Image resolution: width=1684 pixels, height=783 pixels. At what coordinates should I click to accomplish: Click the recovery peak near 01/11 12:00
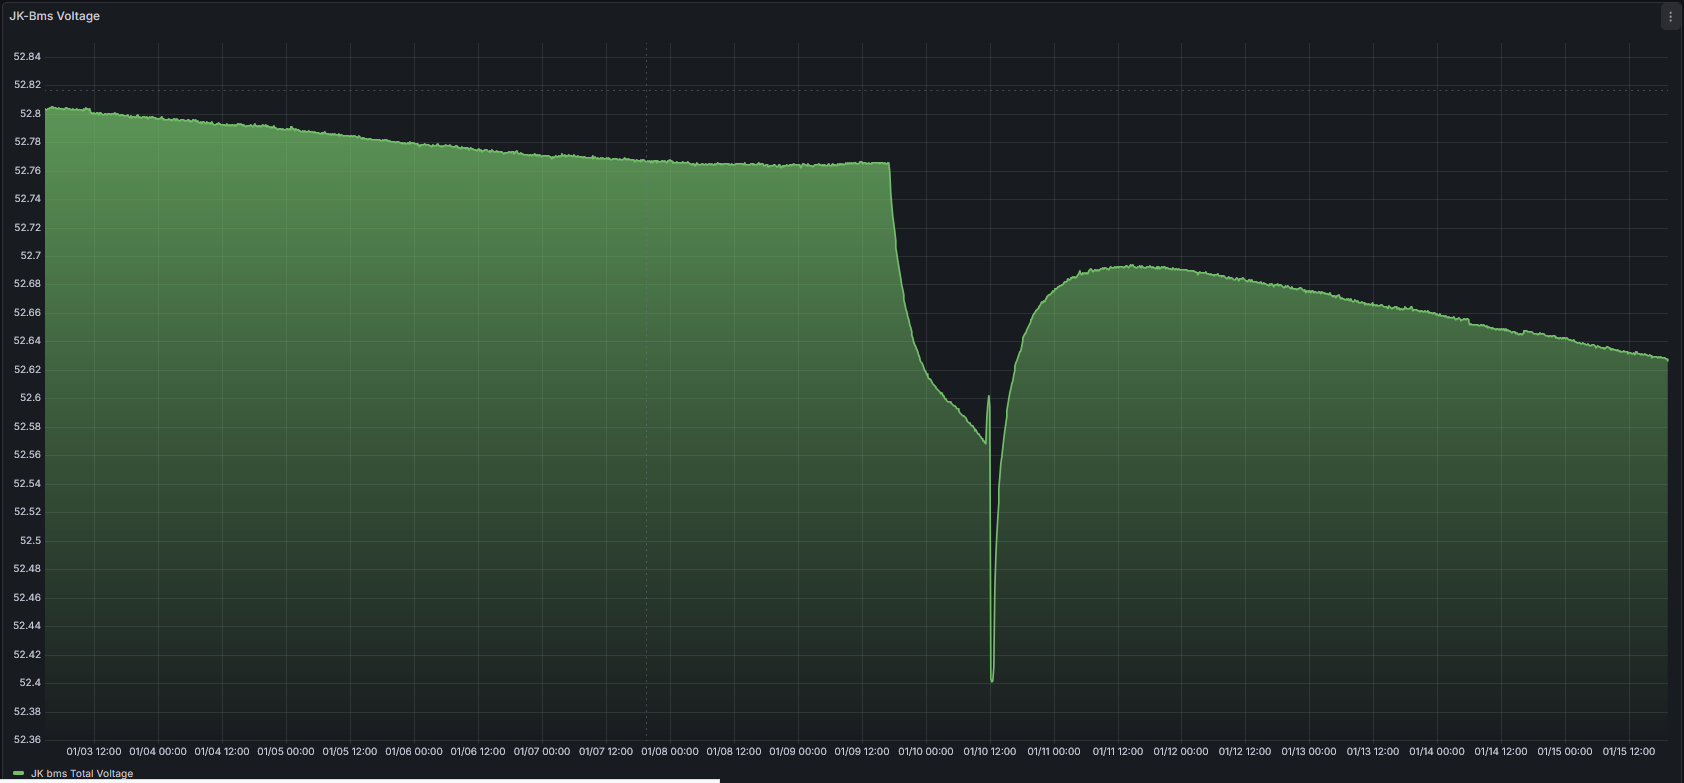coord(1130,266)
